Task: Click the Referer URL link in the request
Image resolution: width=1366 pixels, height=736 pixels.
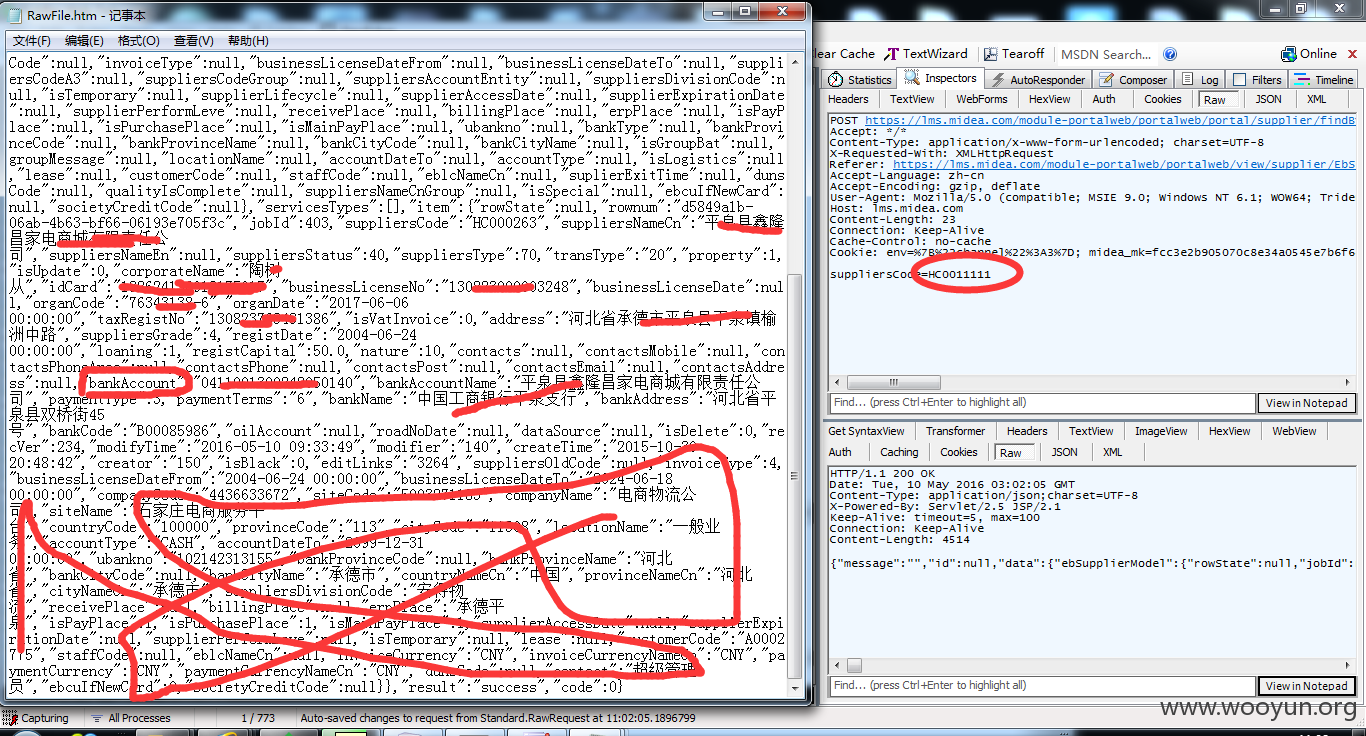Action: 1124,164
